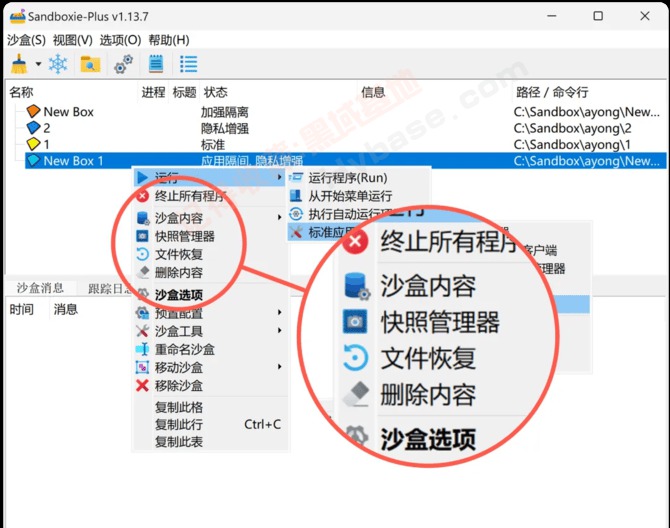670x528 pixels.
Task: Click the 标准应用 wrench submenu icon
Action: [296, 232]
